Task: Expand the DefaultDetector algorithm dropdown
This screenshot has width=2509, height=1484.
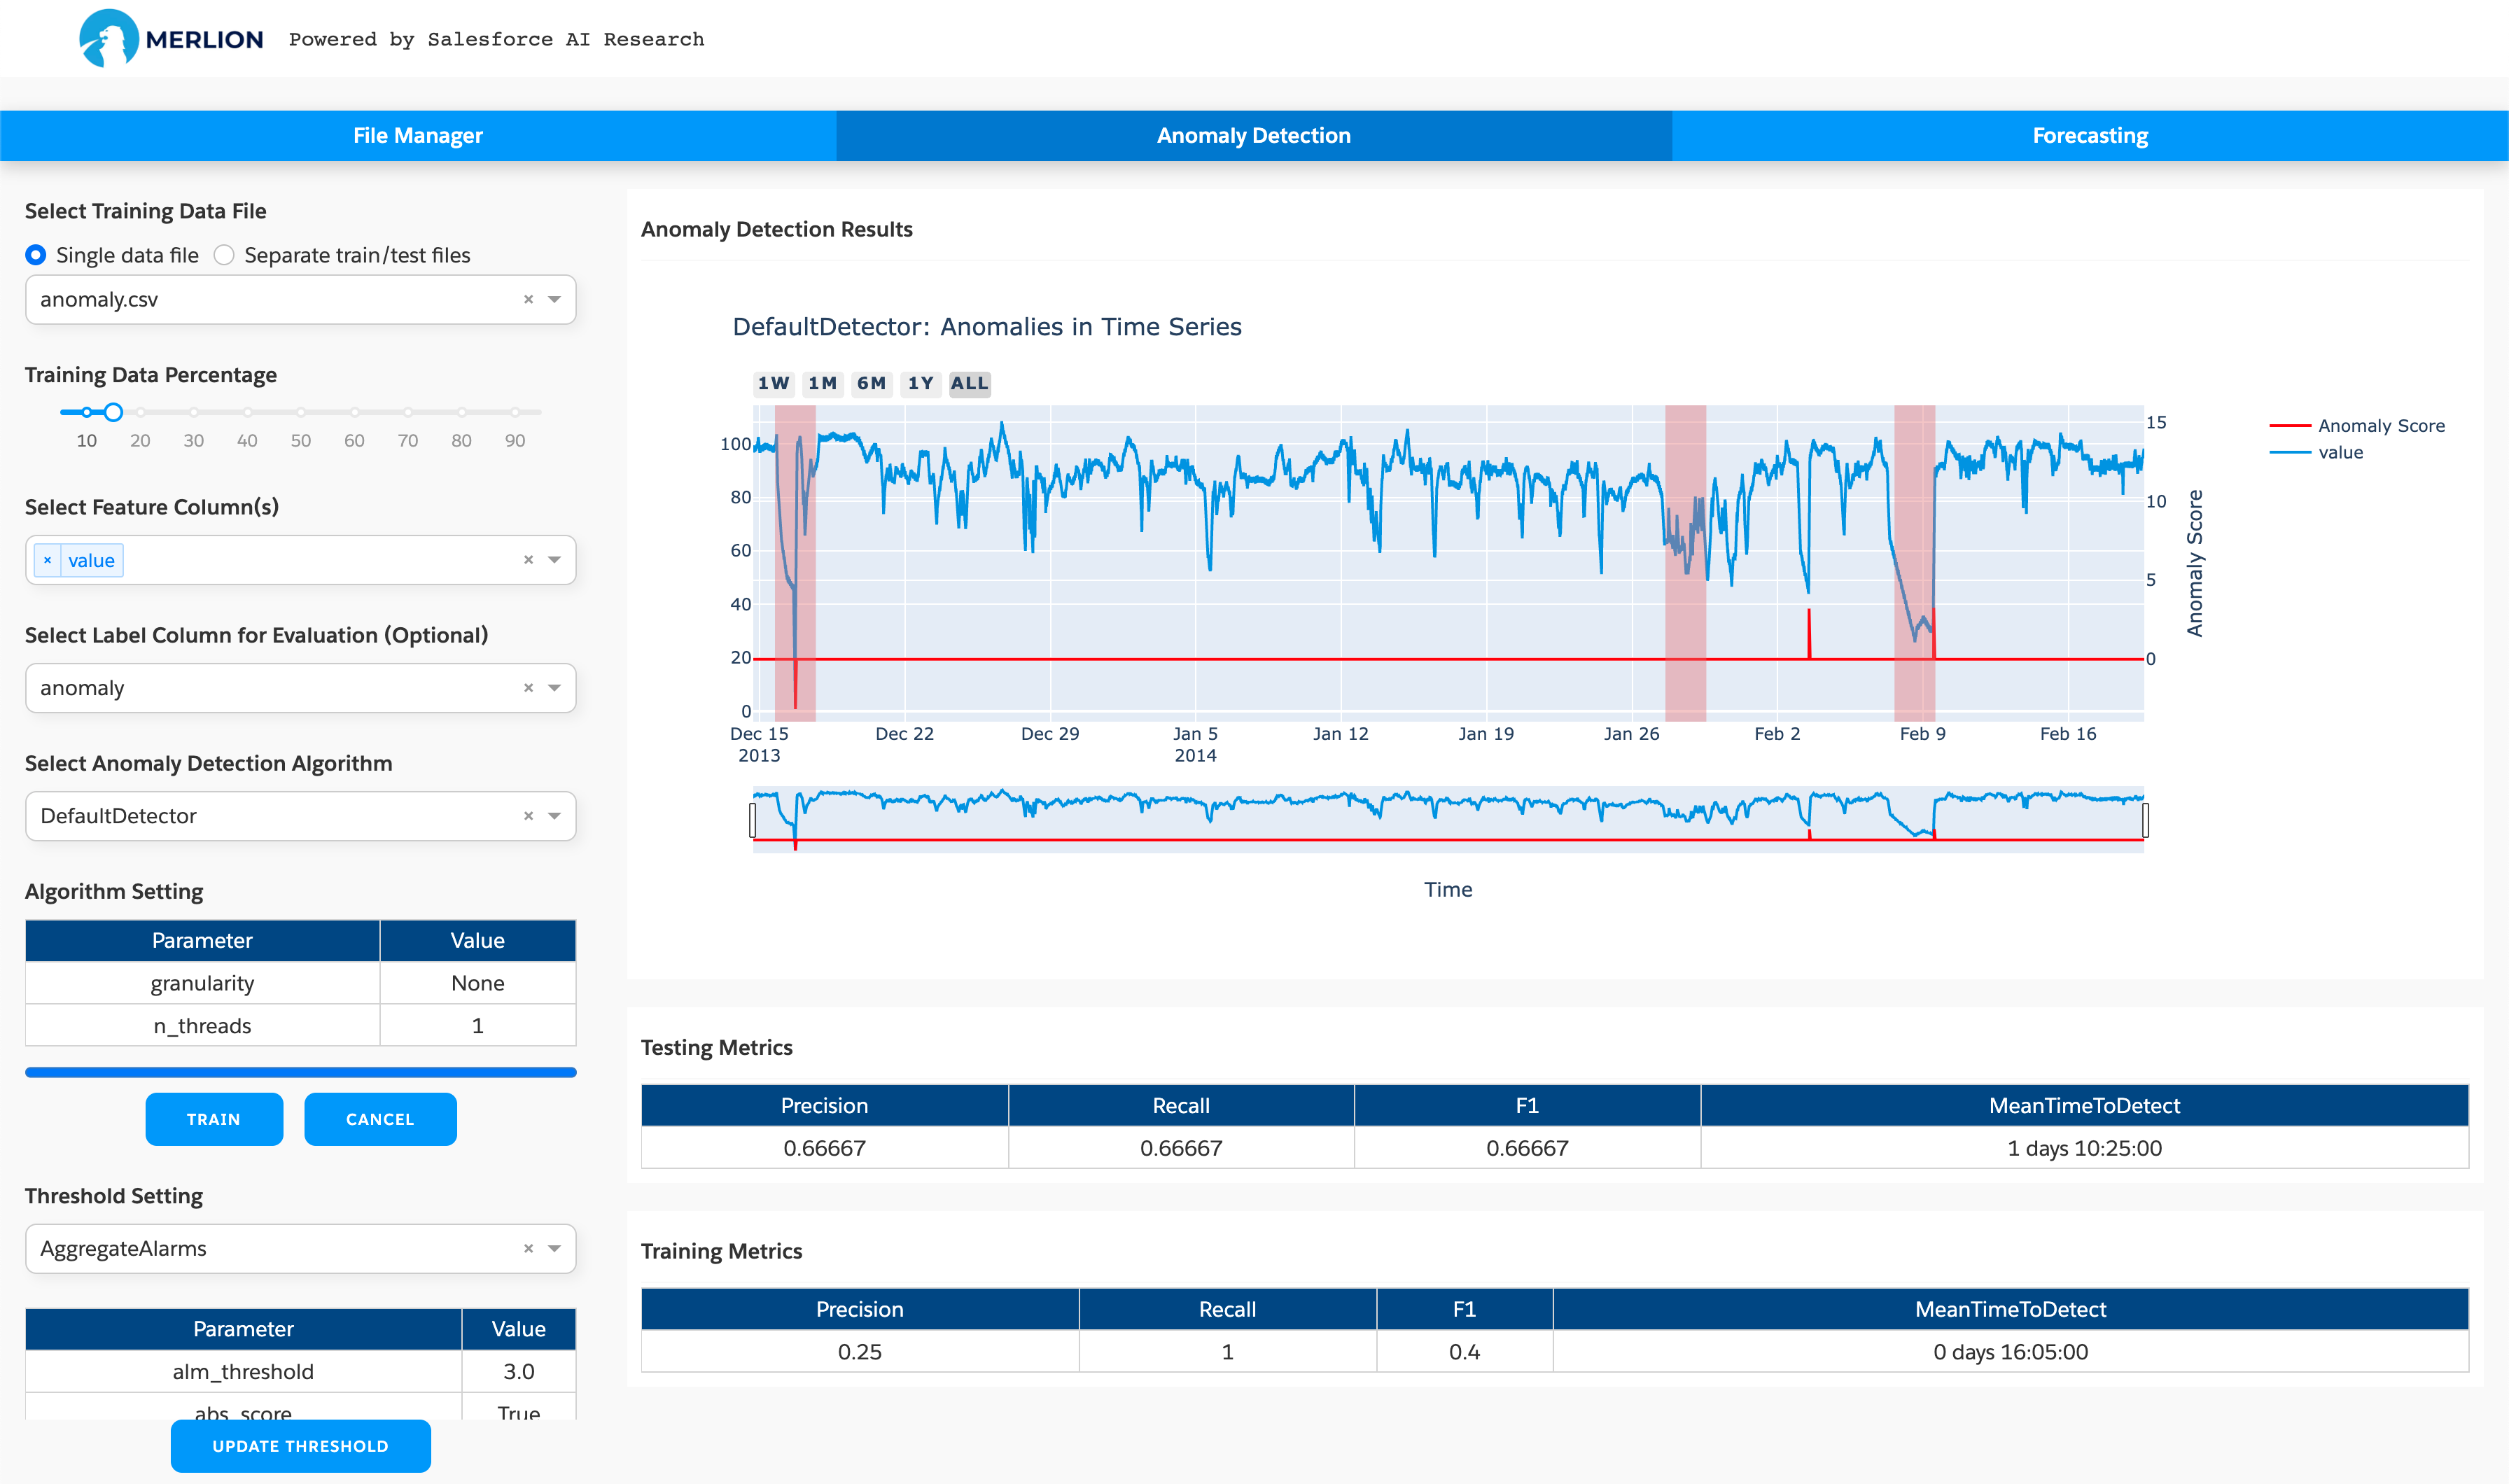Action: (557, 816)
